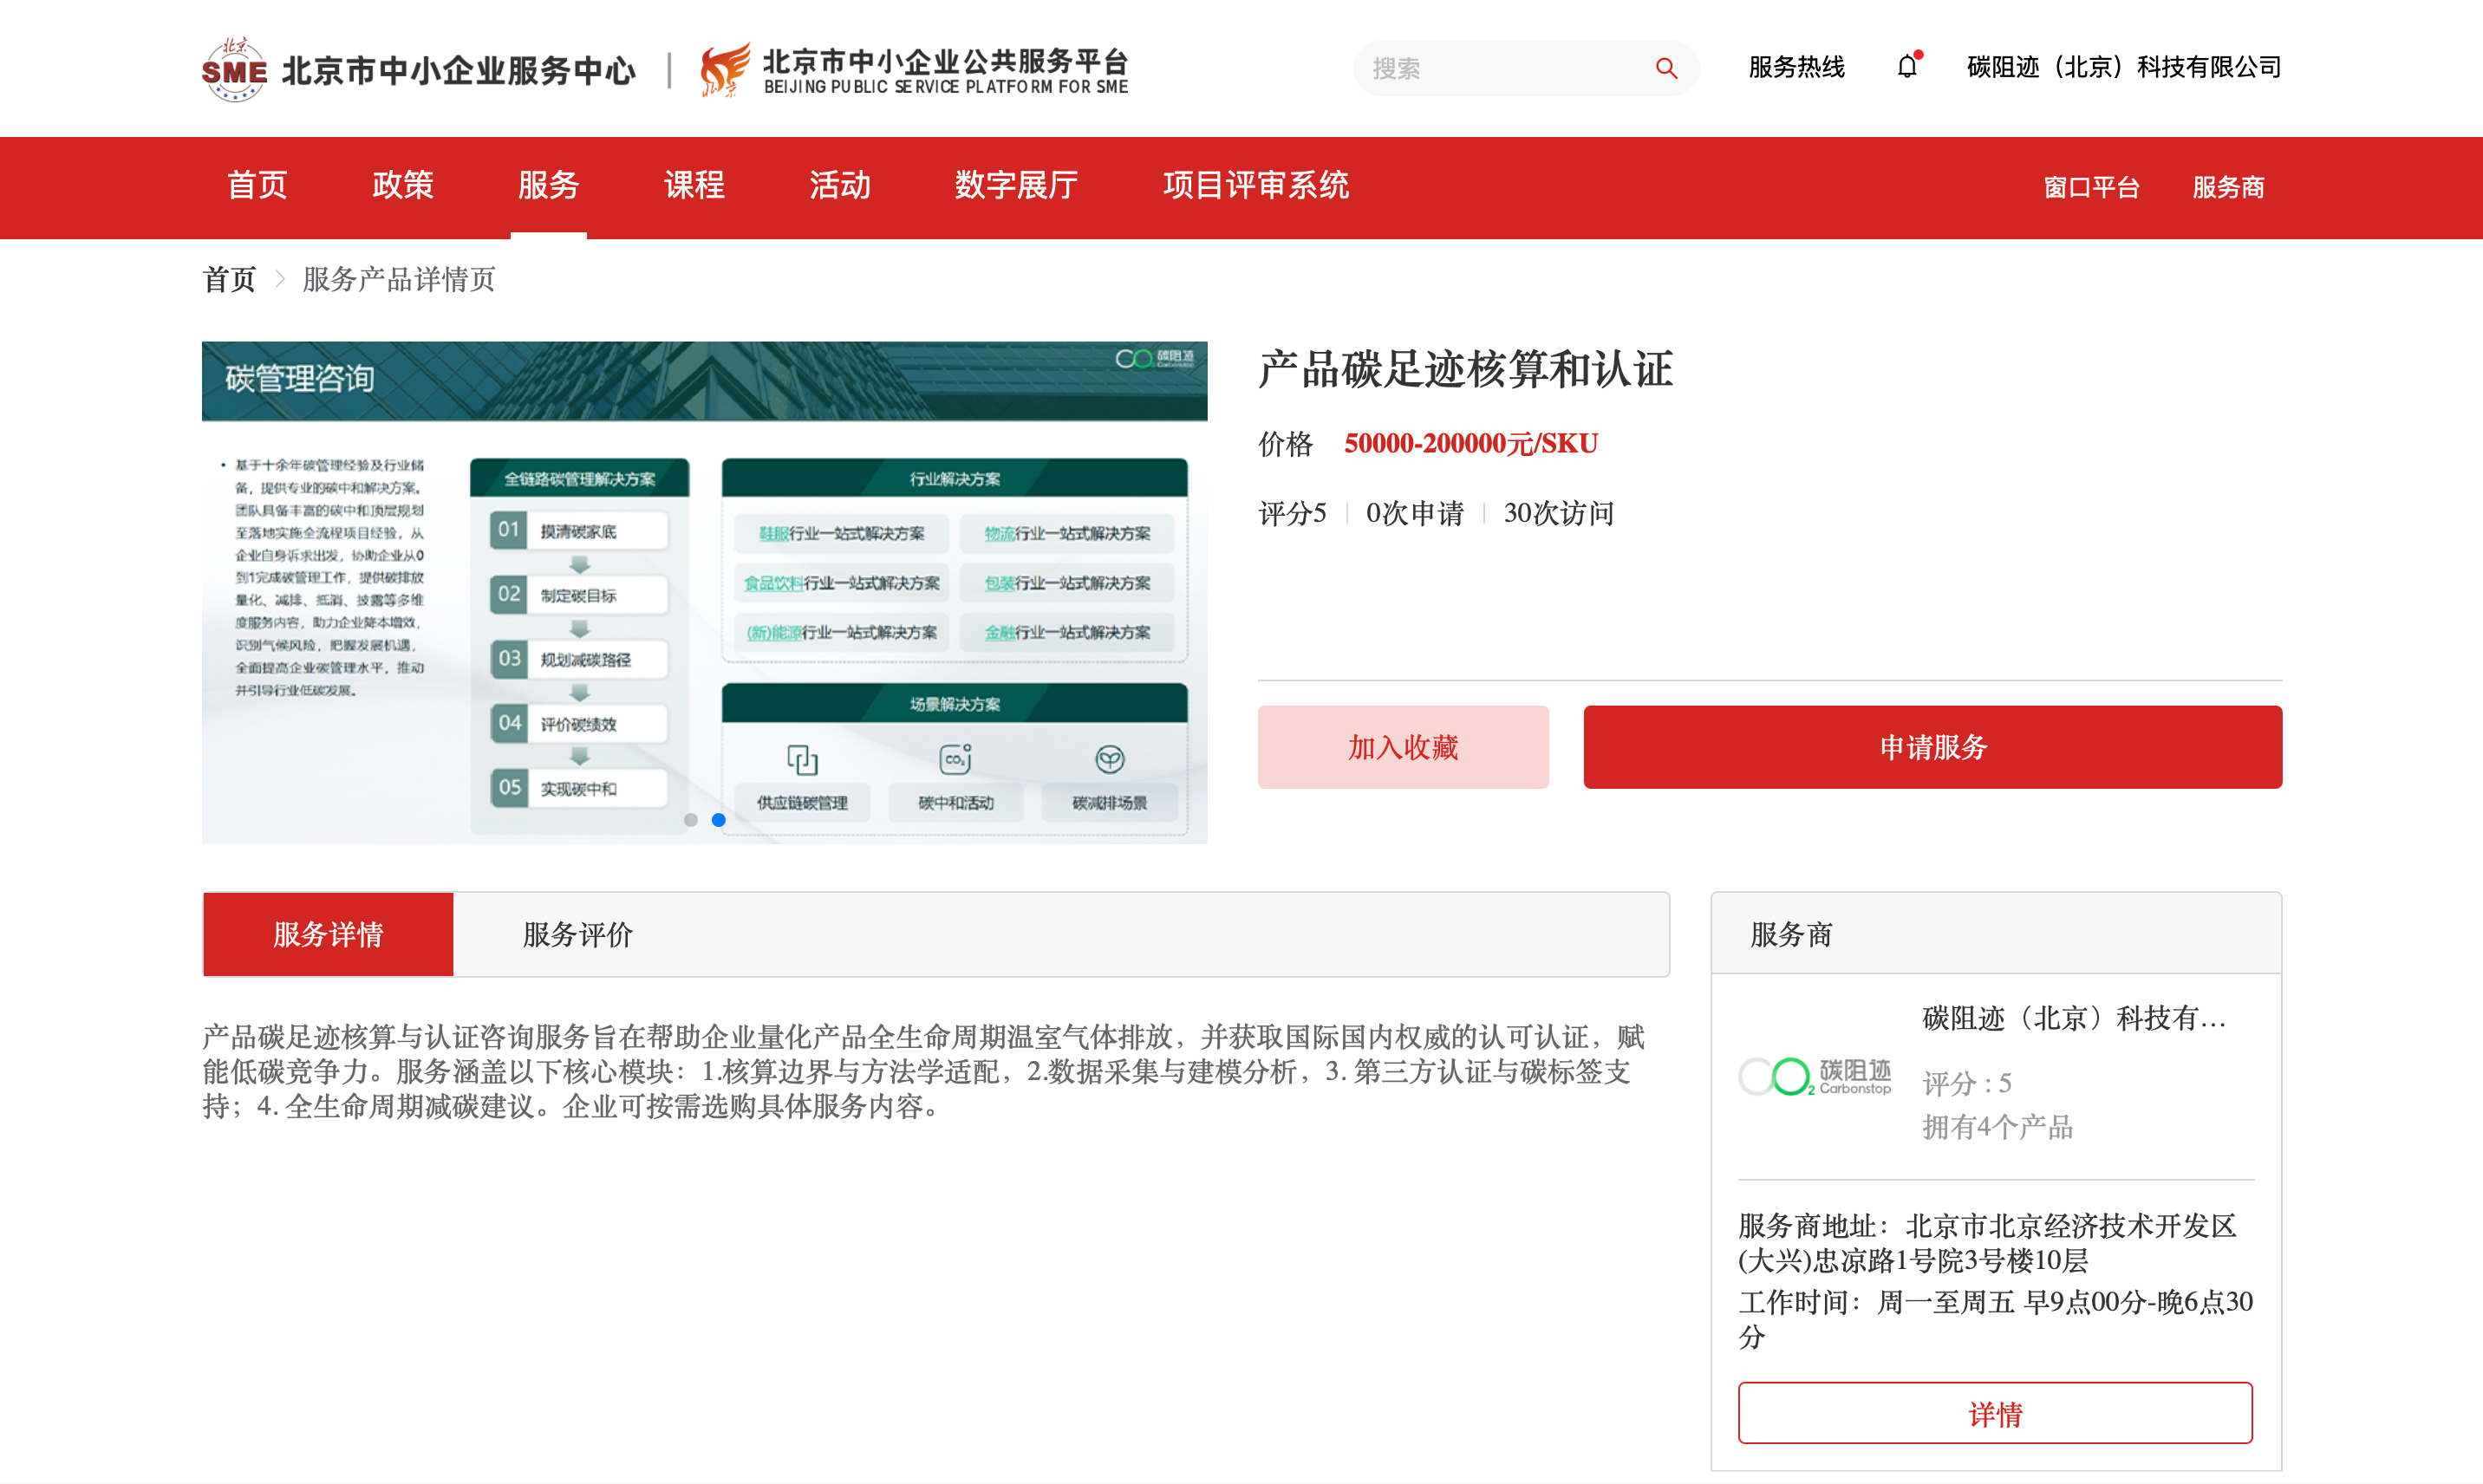Select the first carousel dot indicator
Image resolution: width=2483 pixels, height=1484 pixels.
tap(691, 819)
